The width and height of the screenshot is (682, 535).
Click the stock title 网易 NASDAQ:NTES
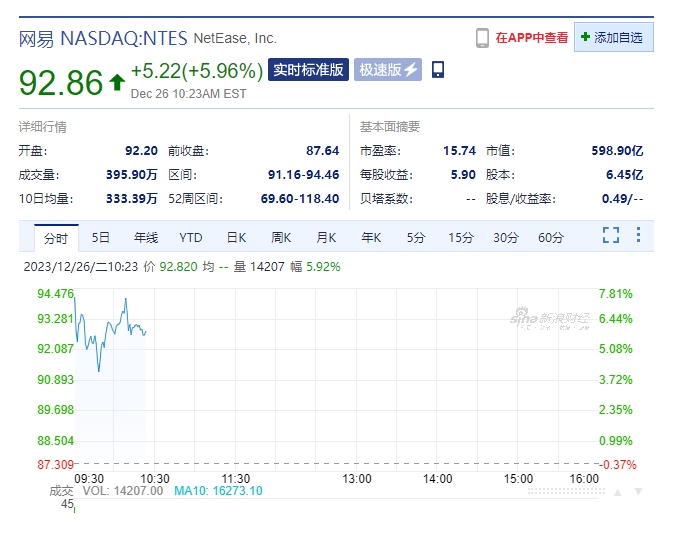[103, 39]
